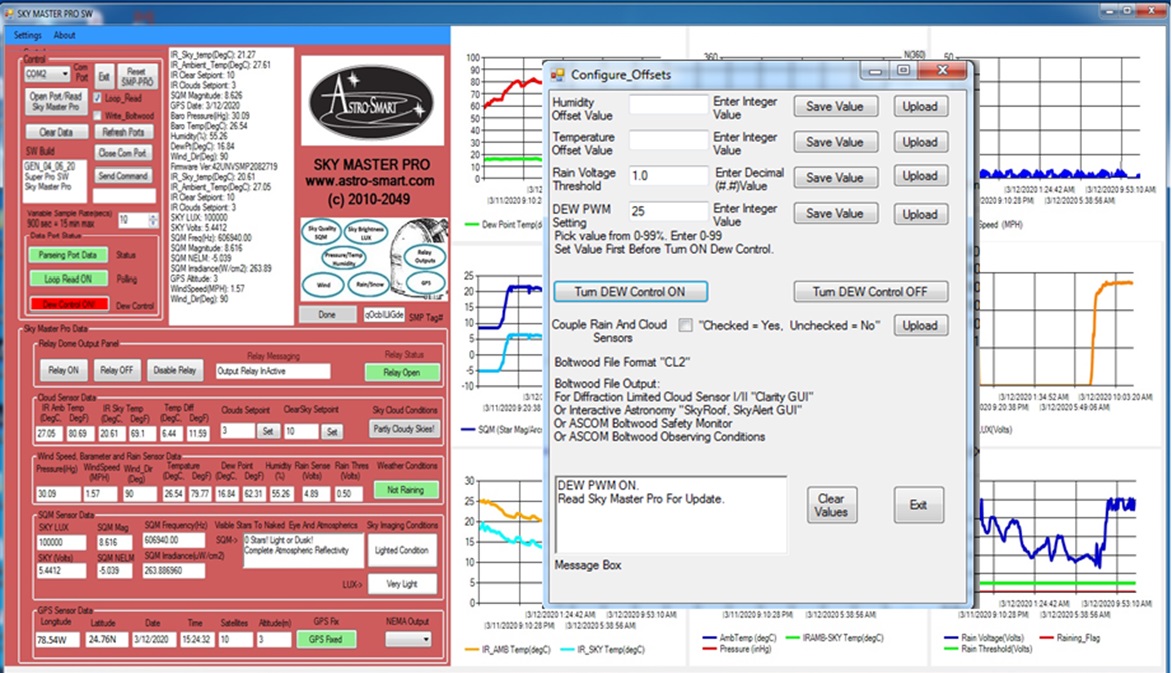
Task: Click the Done button
Action: click(x=327, y=315)
